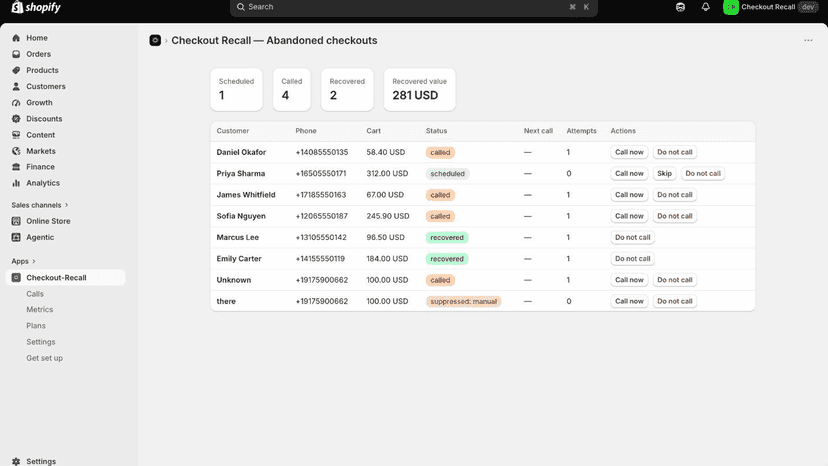Click the Online Store icon
This screenshot has height=466, width=828.
pos(16,221)
